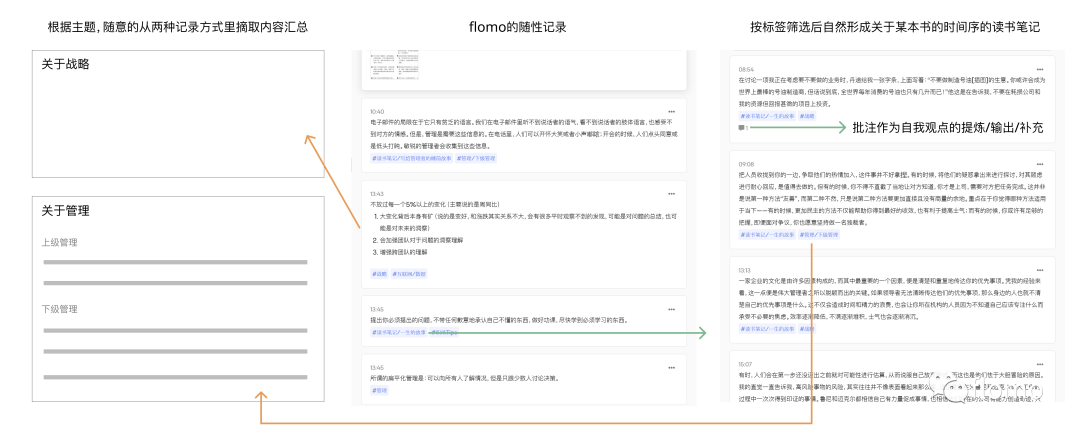Open the three-dot menu on the 15:07 note
Screen dimensions: 1080x435
tap(1039, 363)
